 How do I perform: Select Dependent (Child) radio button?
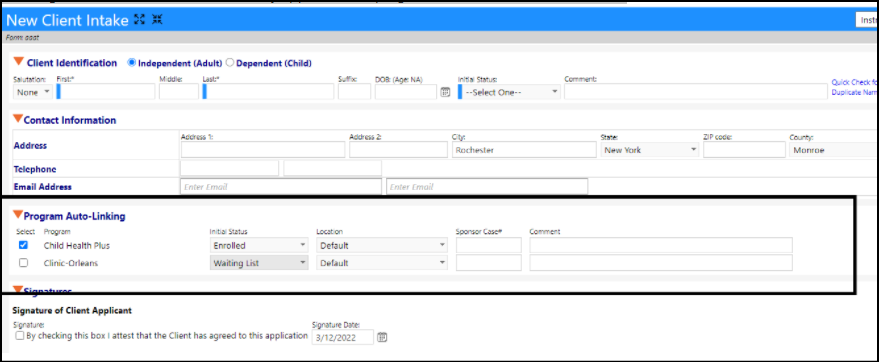click(x=230, y=63)
